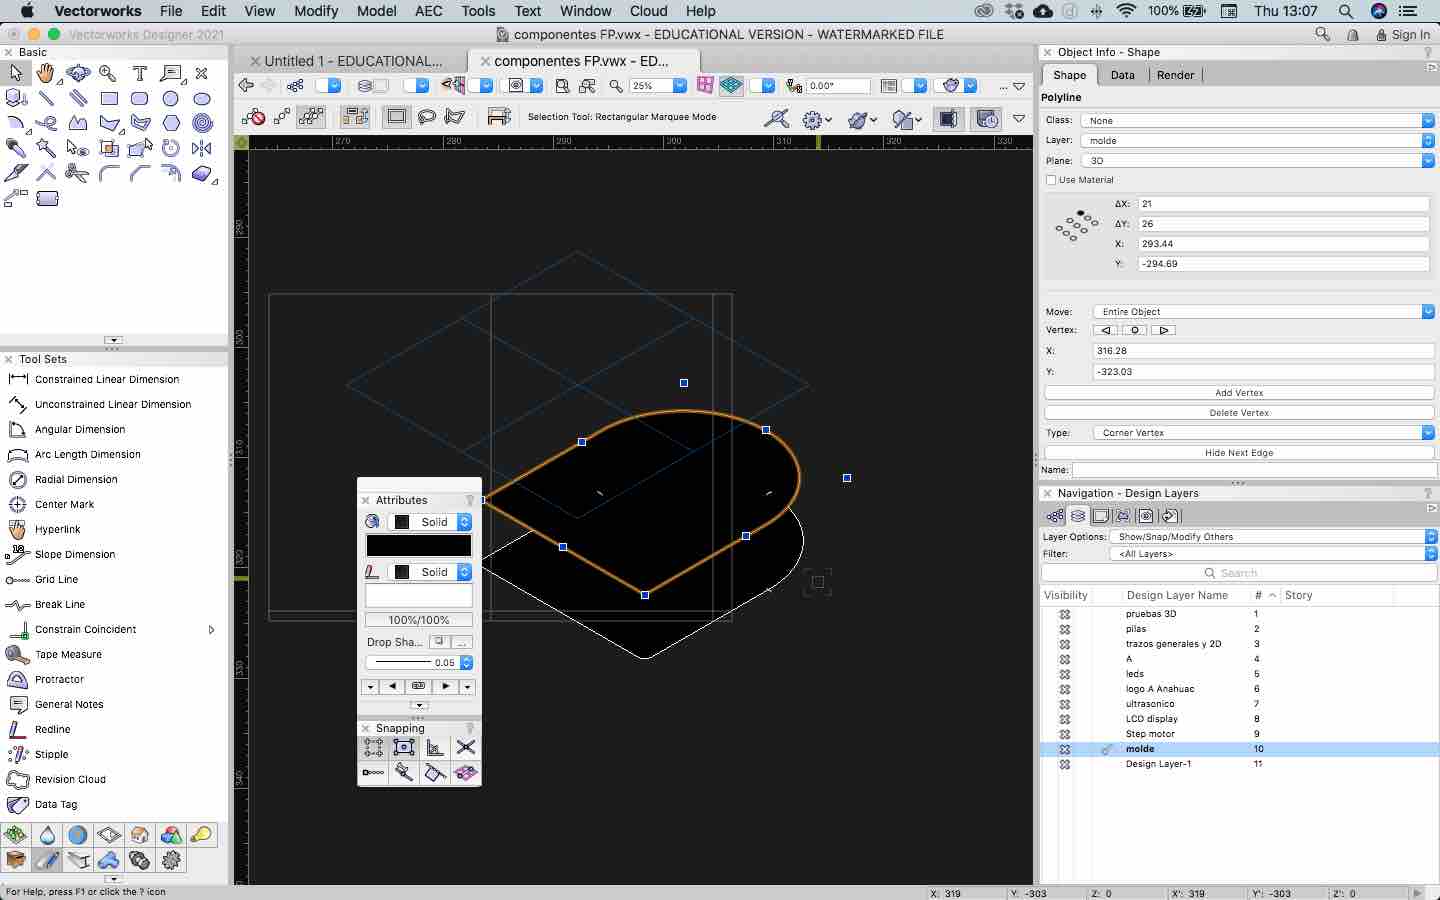Open the Layer dropdown showing molde
Viewport: 1440px width, 900px height.
[x=1259, y=140]
